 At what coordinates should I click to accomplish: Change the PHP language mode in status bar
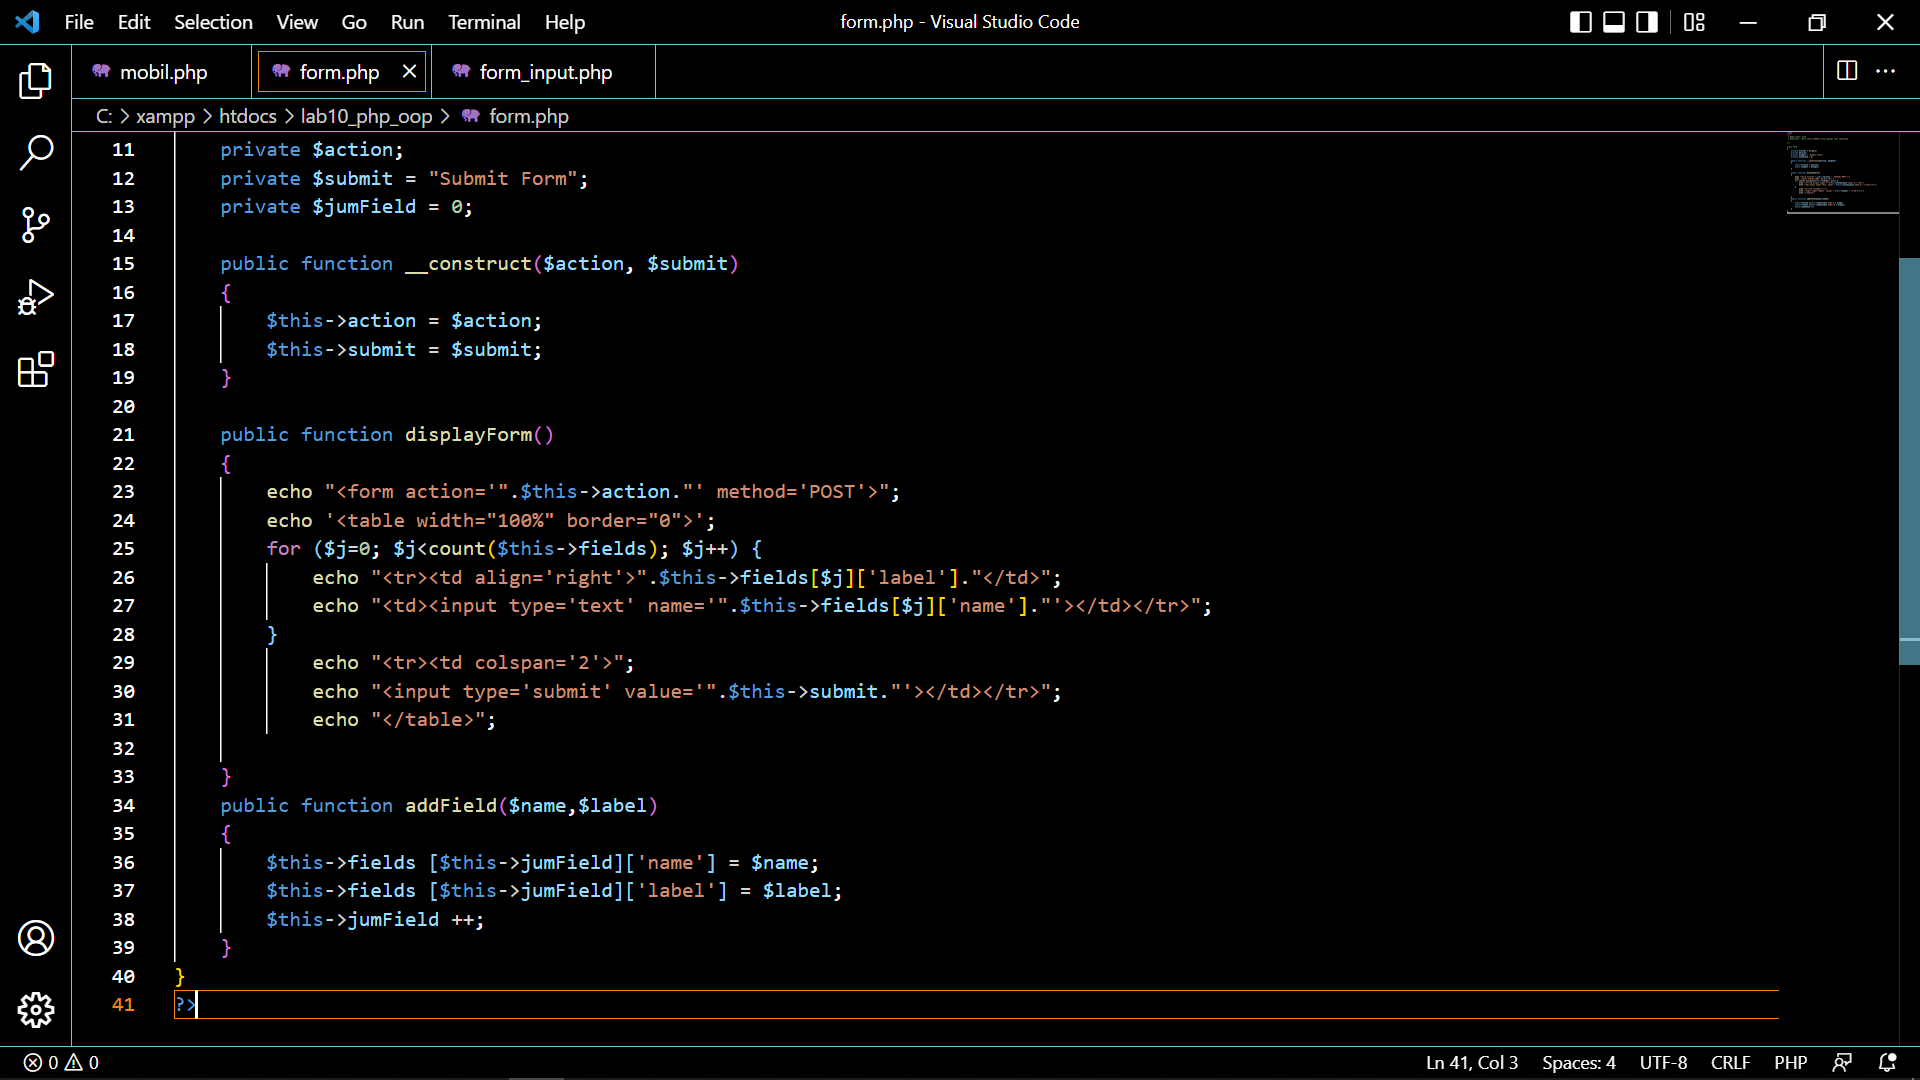point(1791,1062)
